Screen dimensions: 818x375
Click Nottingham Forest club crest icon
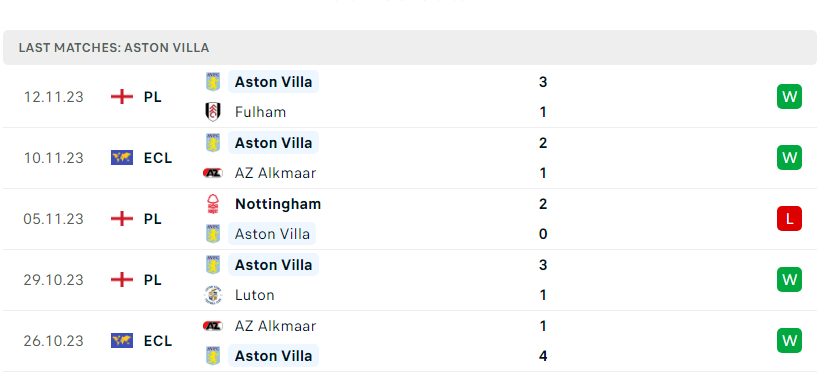pos(213,204)
